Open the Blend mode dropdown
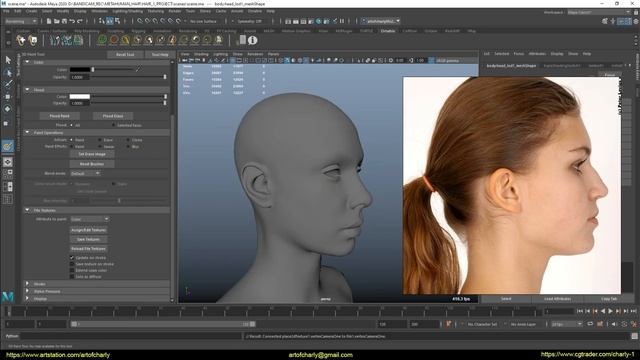Image resolution: width=640 pixels, height=360 pixels. [85, 173]
